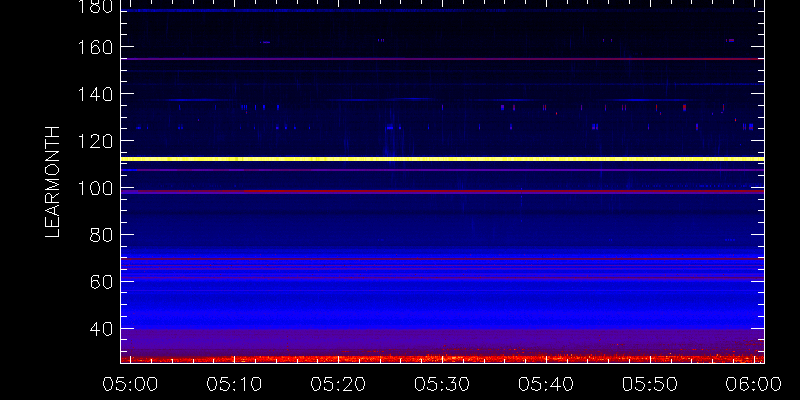Click the 140 frequency axis label
The height and width of the screenshot is (400, 800).
(x=95, y=94)
